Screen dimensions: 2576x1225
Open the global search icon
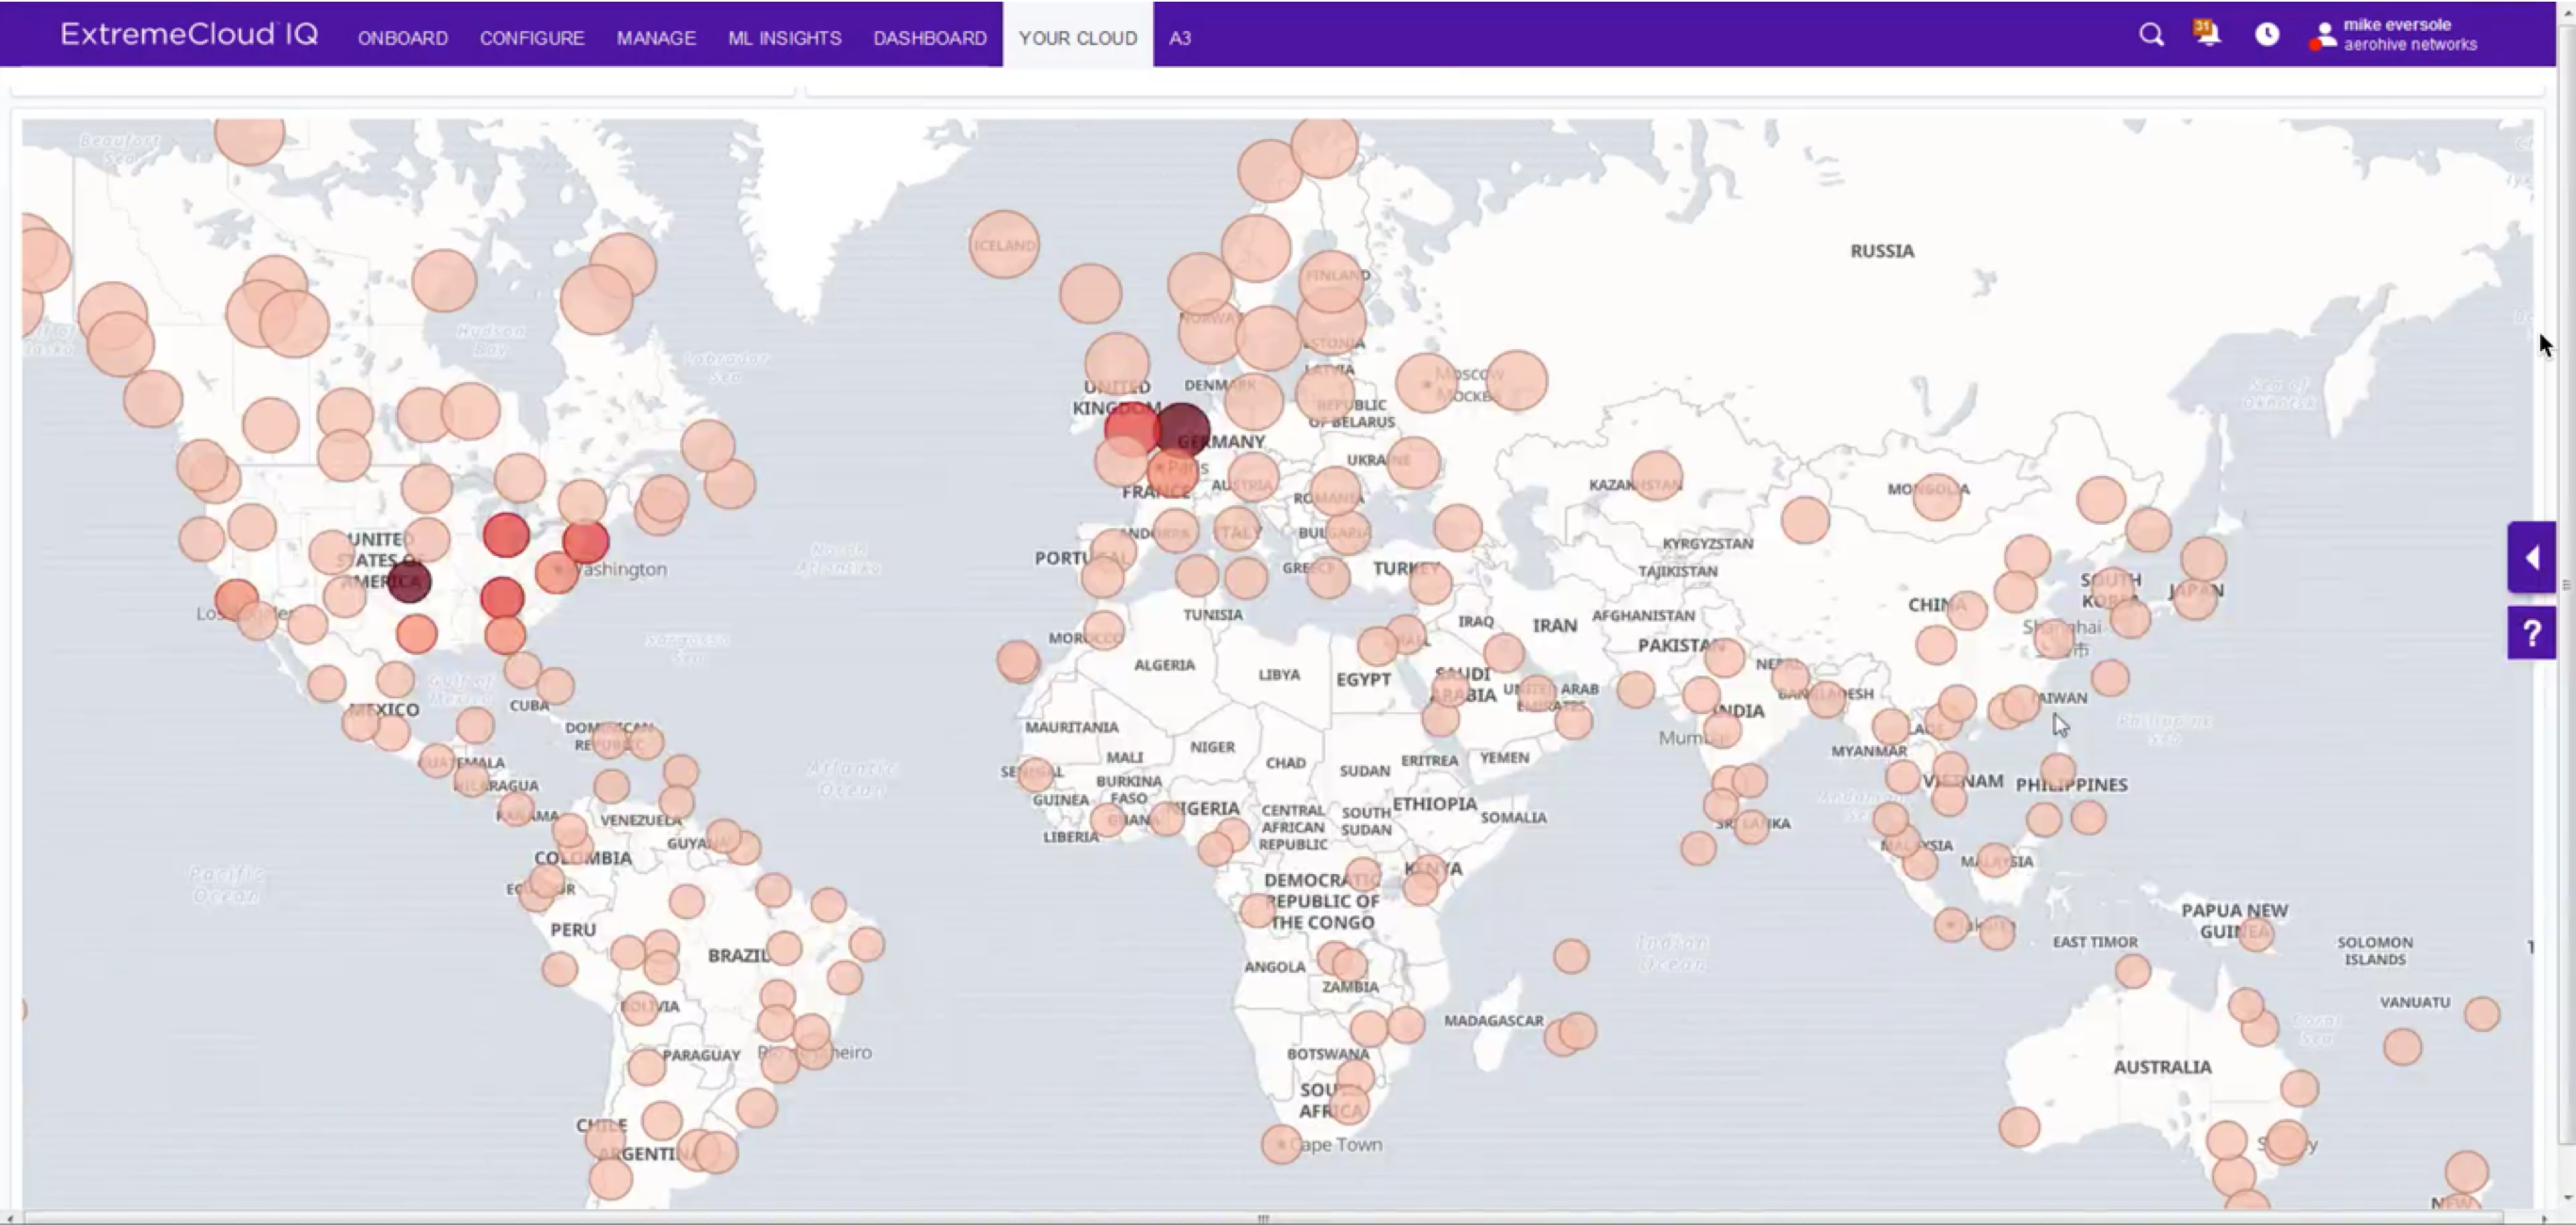[2151, 35]
